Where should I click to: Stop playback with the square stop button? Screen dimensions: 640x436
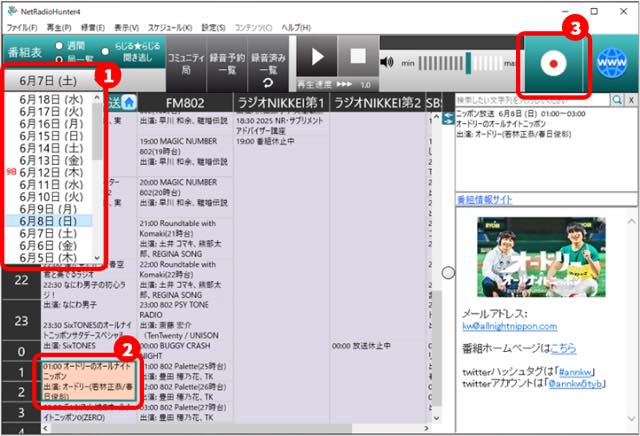358,56
